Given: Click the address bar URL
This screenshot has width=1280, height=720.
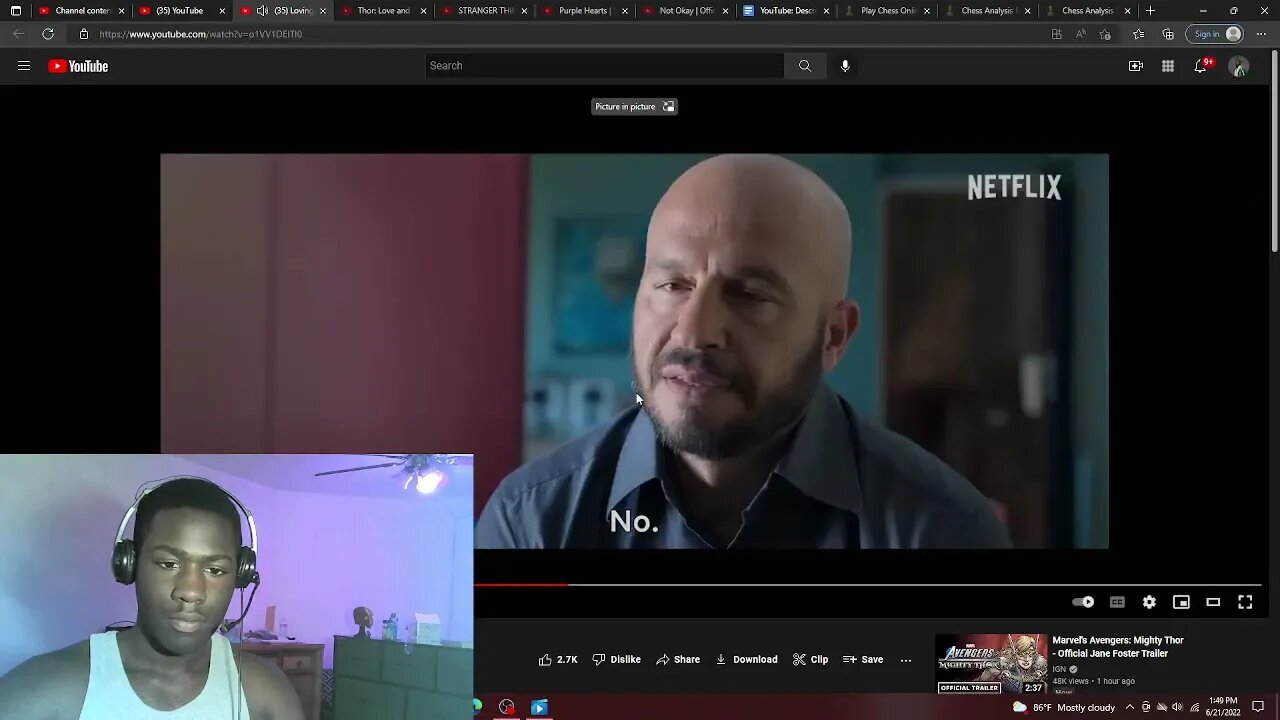Looking at the screenshot, I should 200,34.
